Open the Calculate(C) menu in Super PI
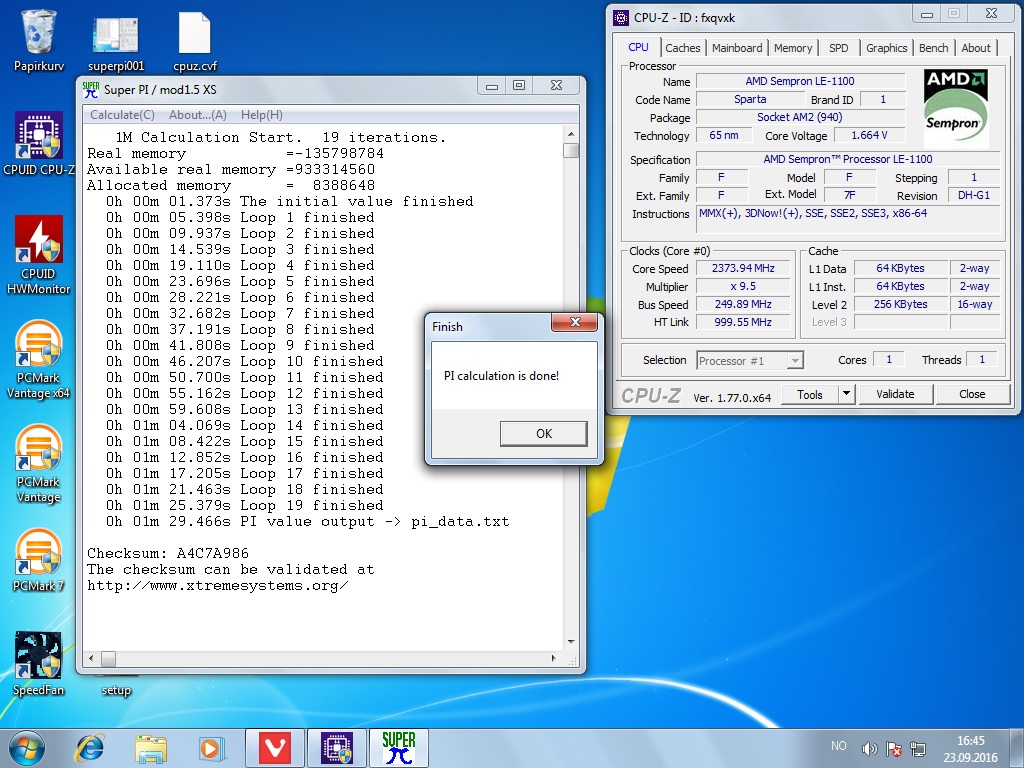 [122, 115]
